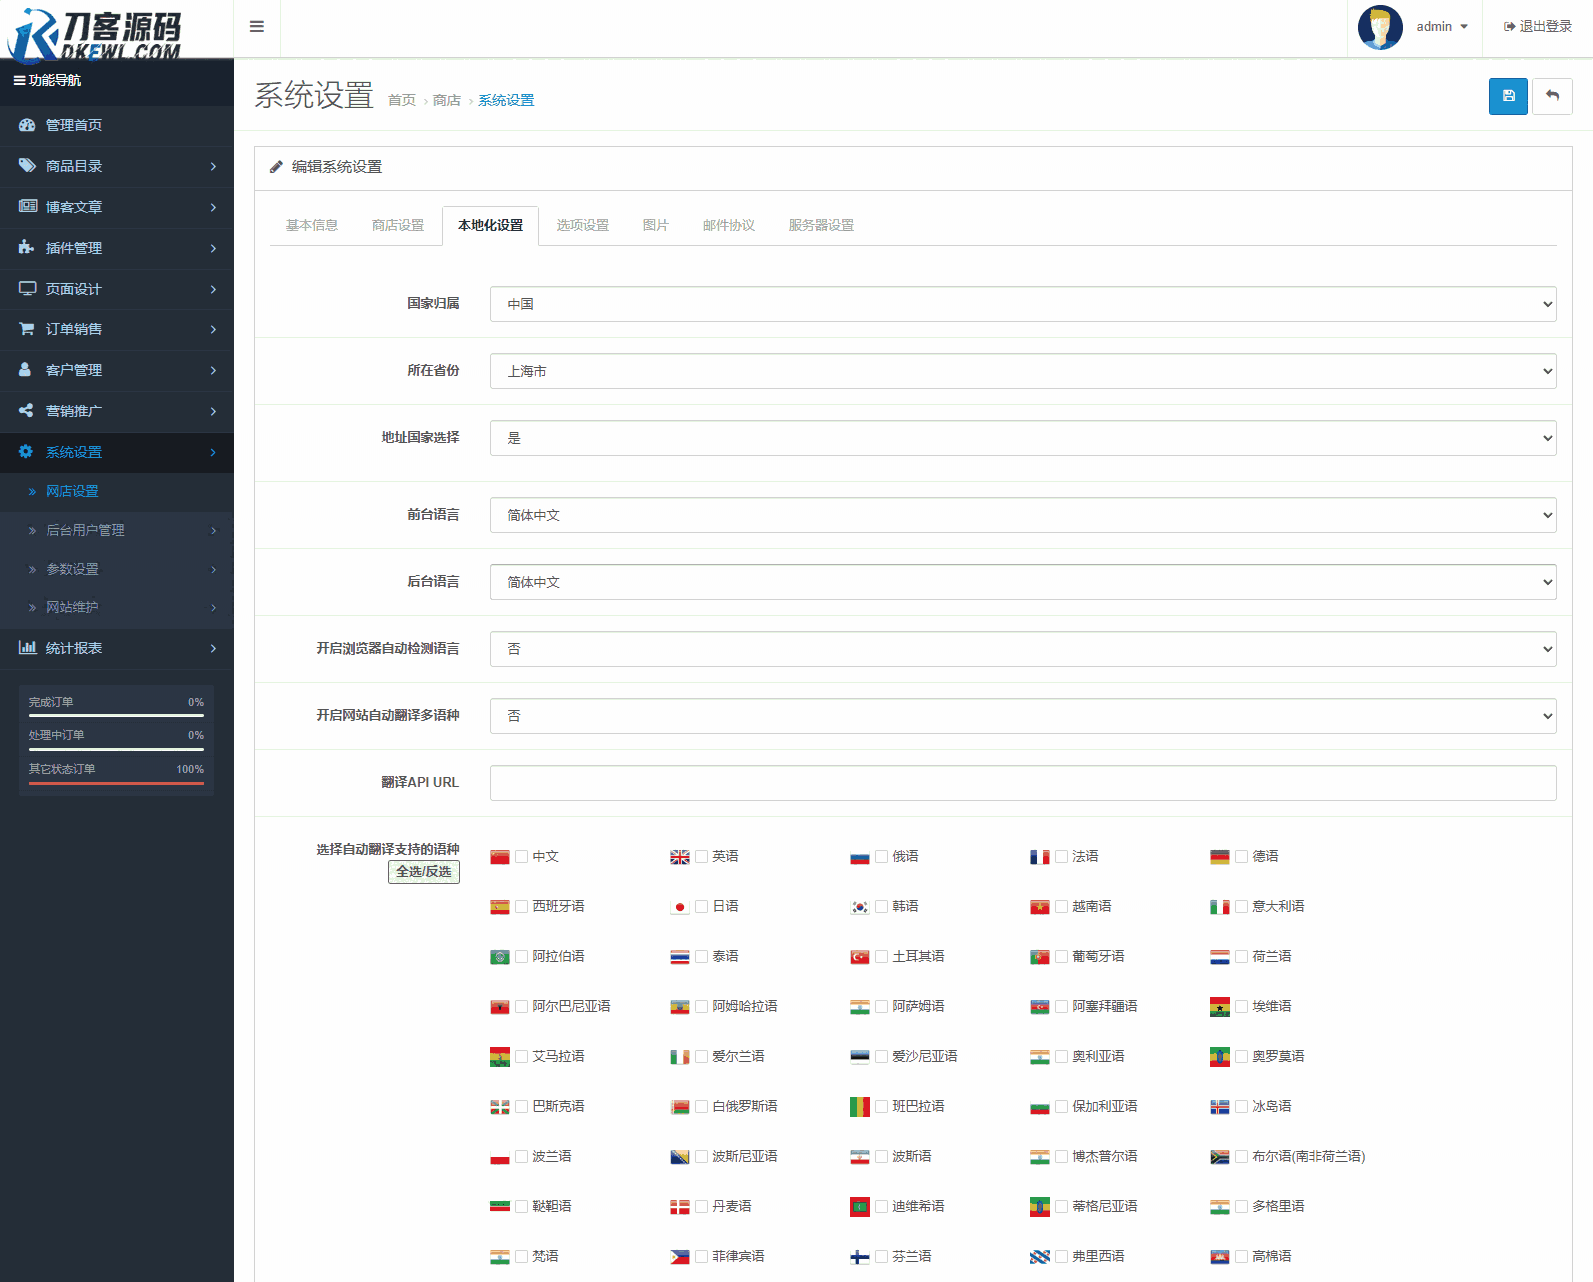Open the 网站维护 sidebar item
The width and height of the screenshot is (1593, 1282).
pos(117,607)
